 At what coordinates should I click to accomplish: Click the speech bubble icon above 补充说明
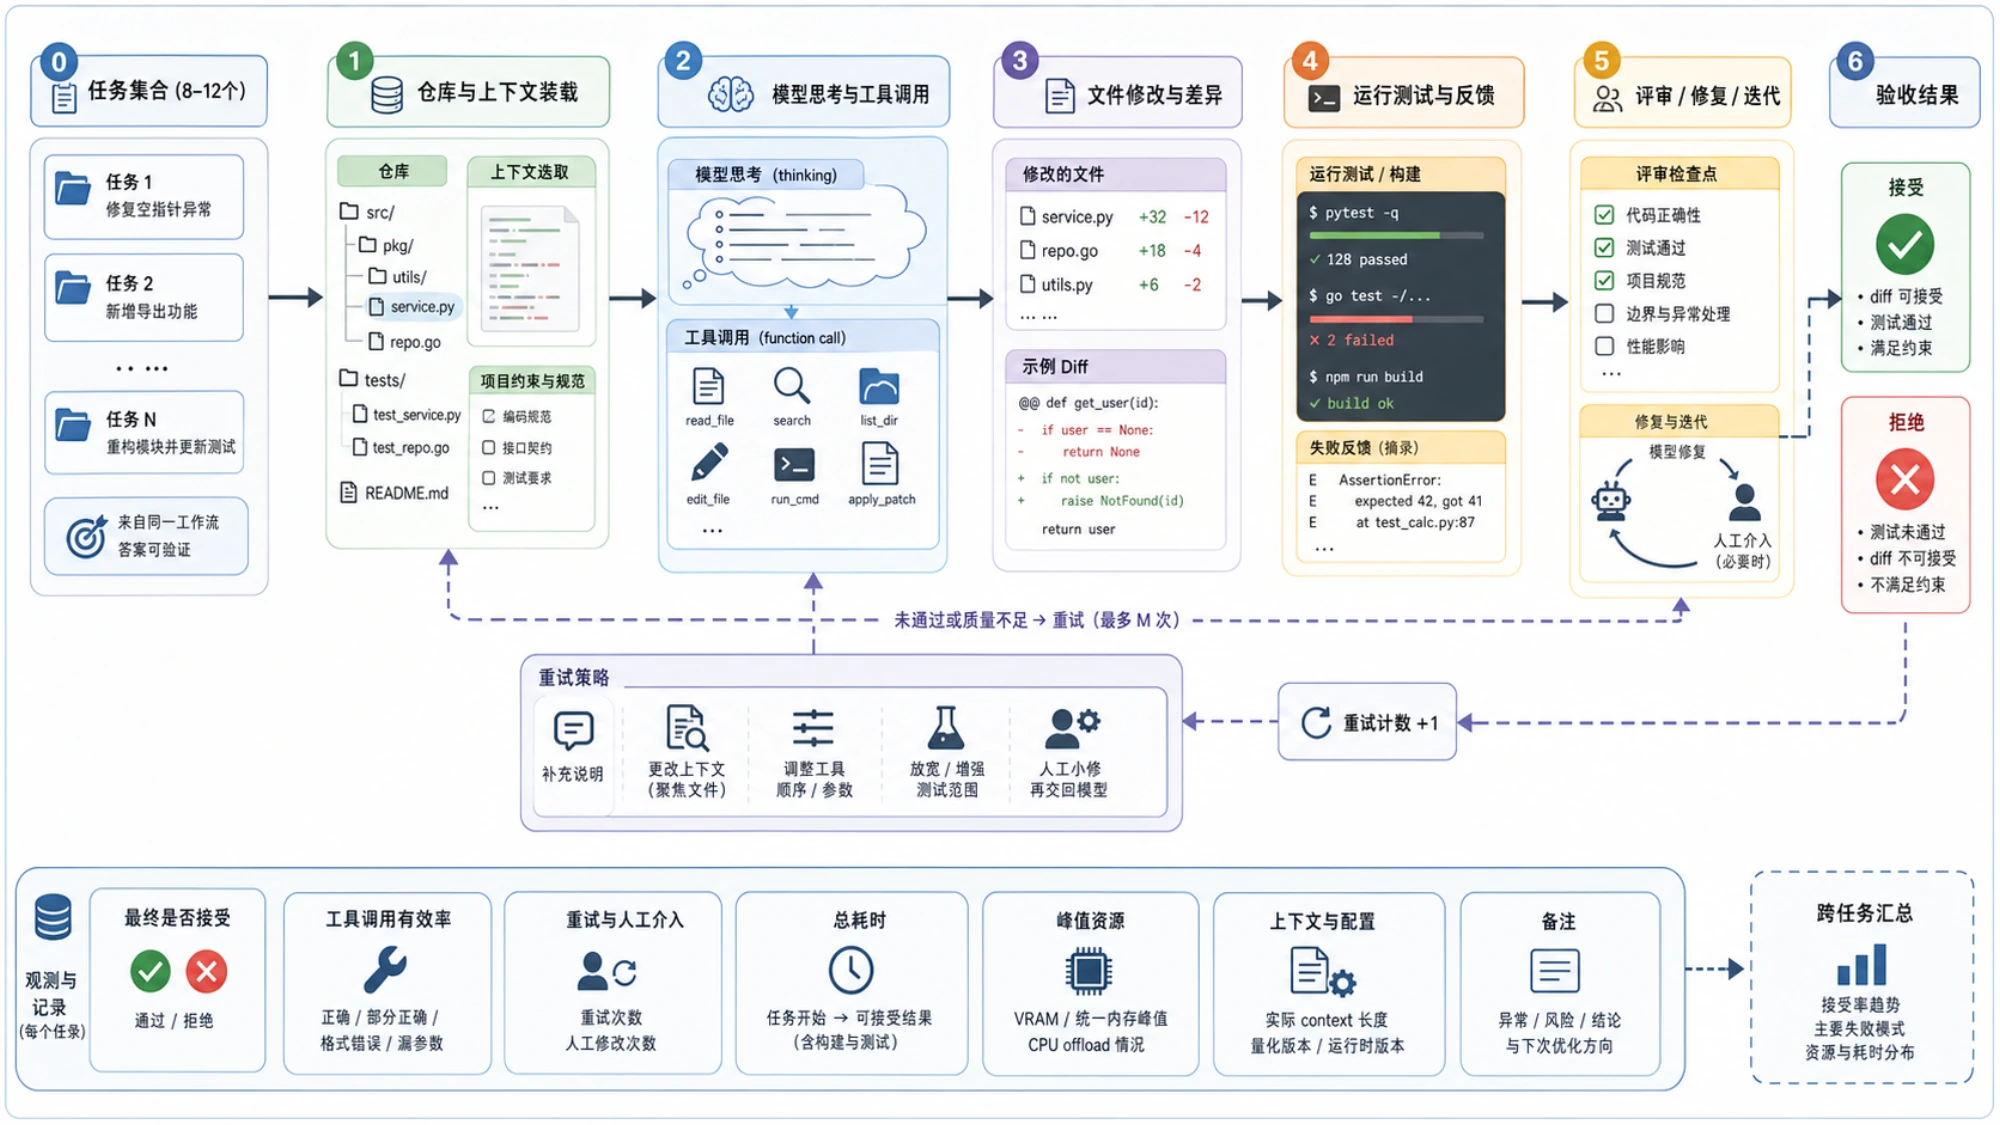(x=573, y=731)
